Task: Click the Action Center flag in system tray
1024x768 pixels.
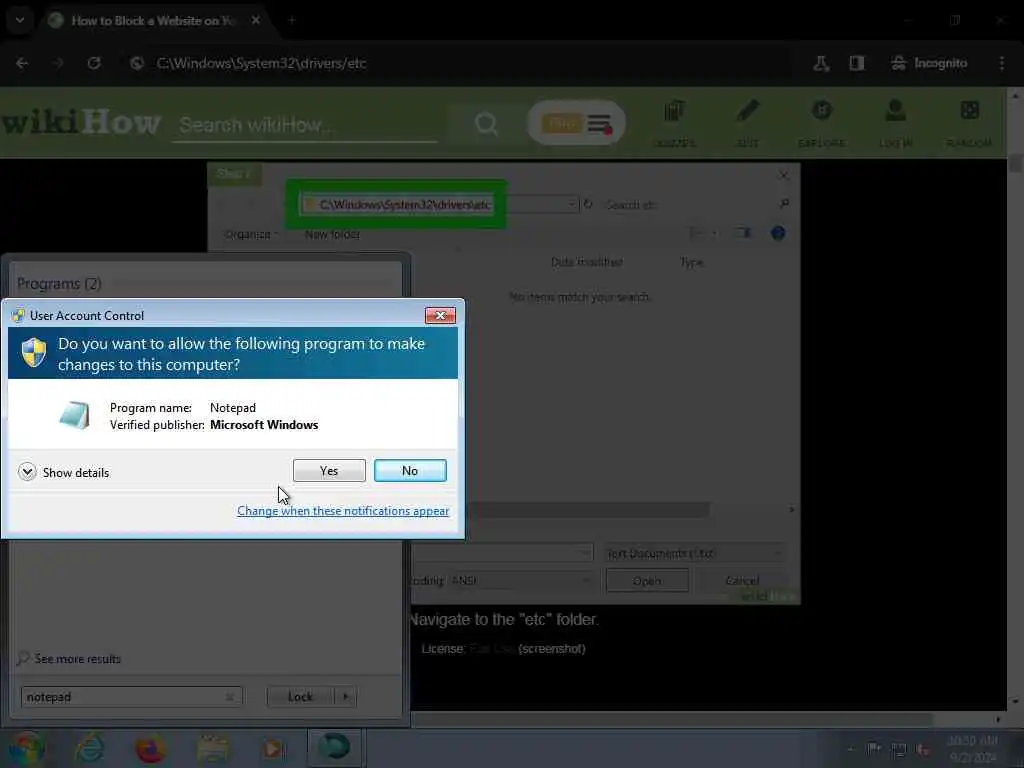Action: (874, 749)
